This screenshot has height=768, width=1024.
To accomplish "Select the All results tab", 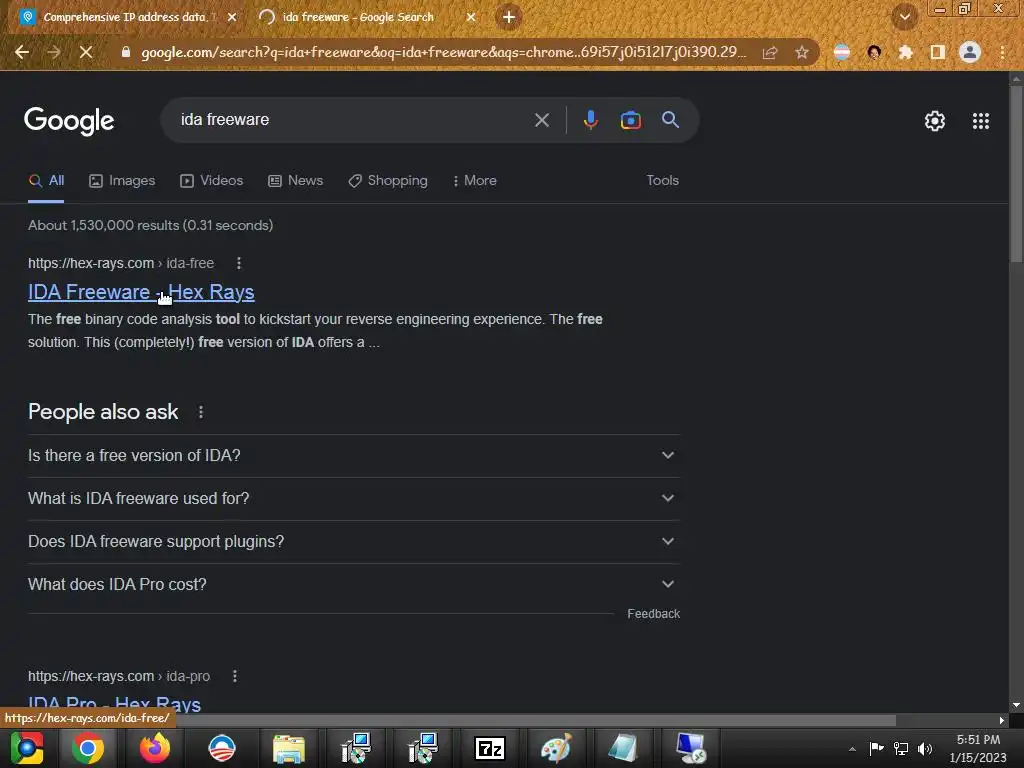I will pos(46,181).
